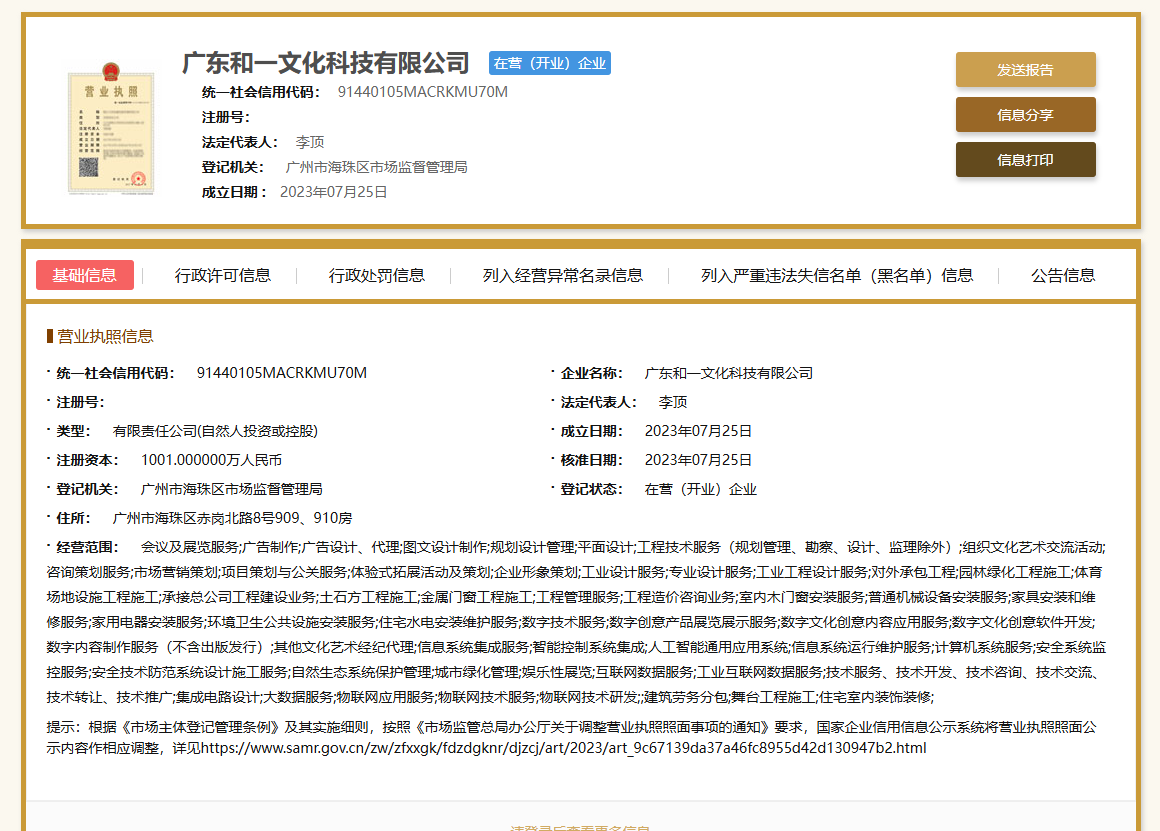This screenshot has width=1160, height=831.
Task: Click 请登录后查看更多信息 at page bottom
Action: (x=580, y=828)
